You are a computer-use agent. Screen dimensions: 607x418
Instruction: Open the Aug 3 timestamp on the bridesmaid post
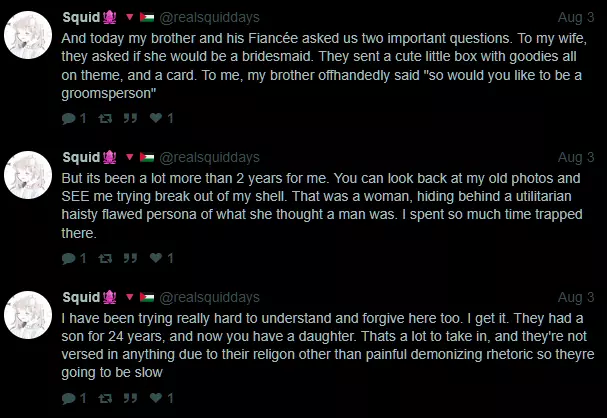(x=576, y=17)
